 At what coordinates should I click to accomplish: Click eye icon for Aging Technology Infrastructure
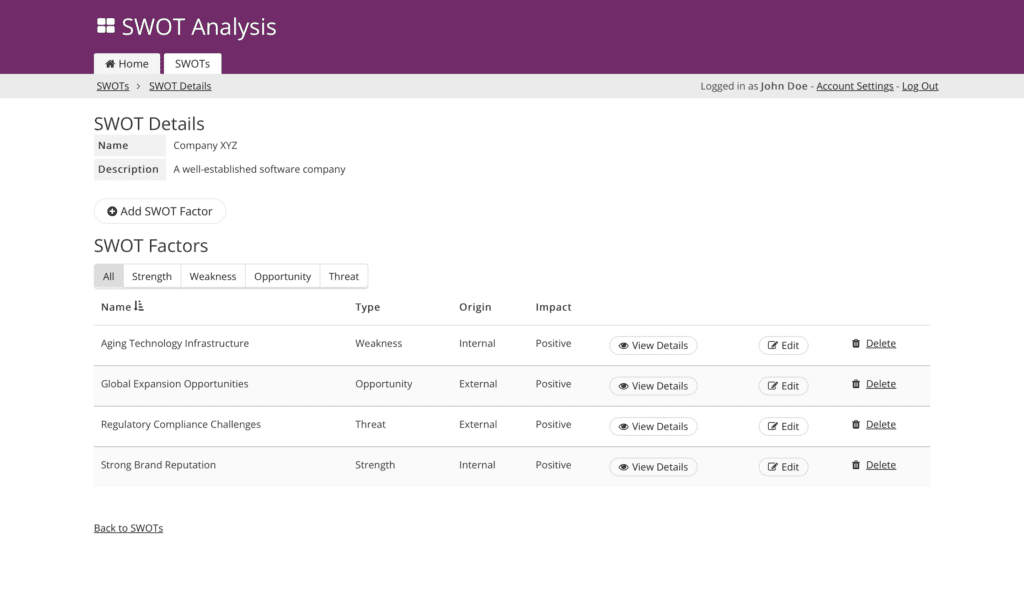coord(623,346)
